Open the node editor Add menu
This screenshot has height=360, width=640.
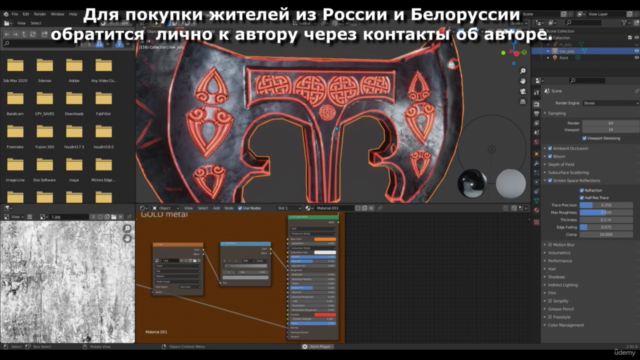216,208
